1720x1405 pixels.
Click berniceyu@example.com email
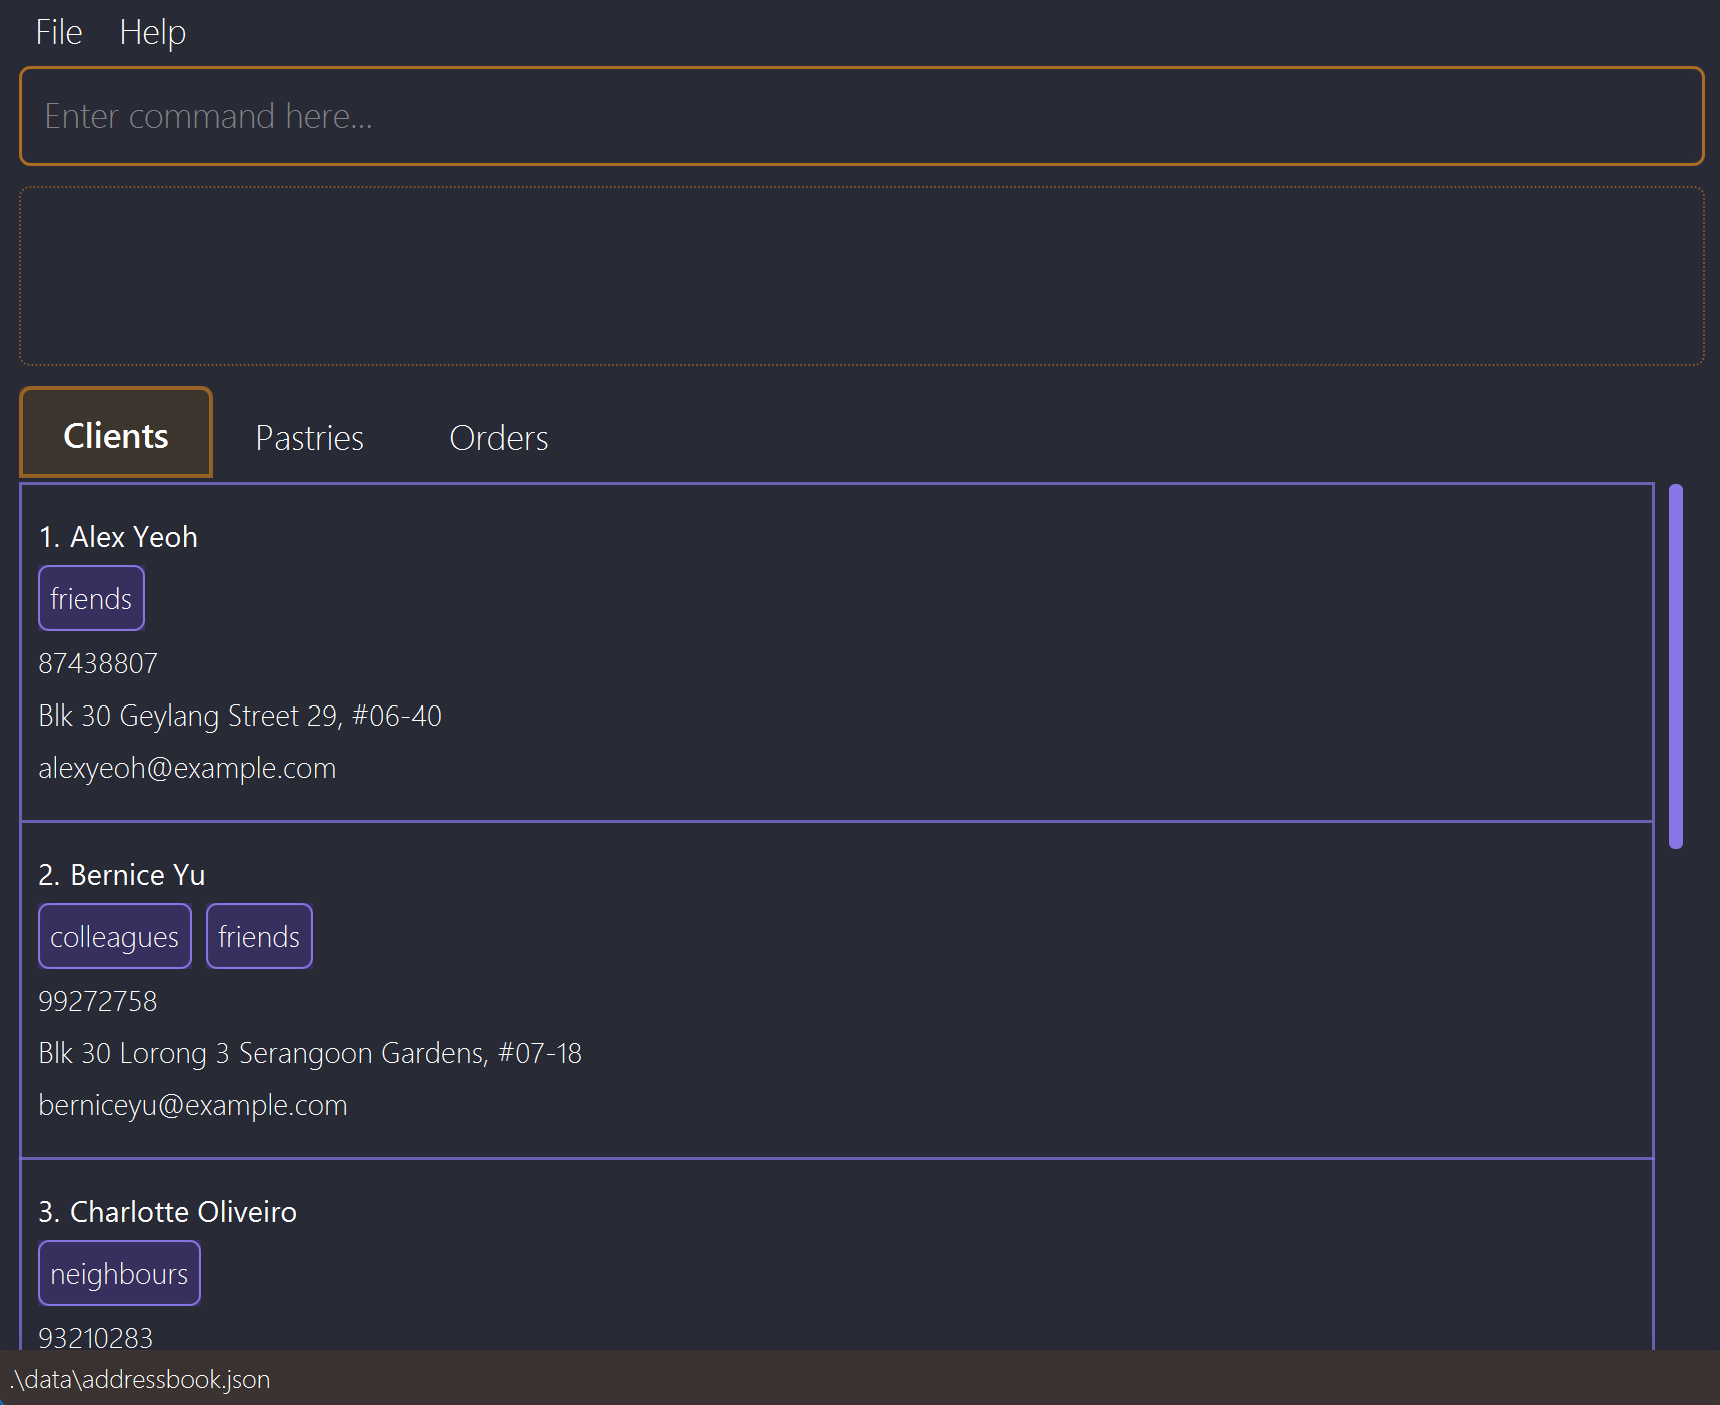coord(193,1105)
